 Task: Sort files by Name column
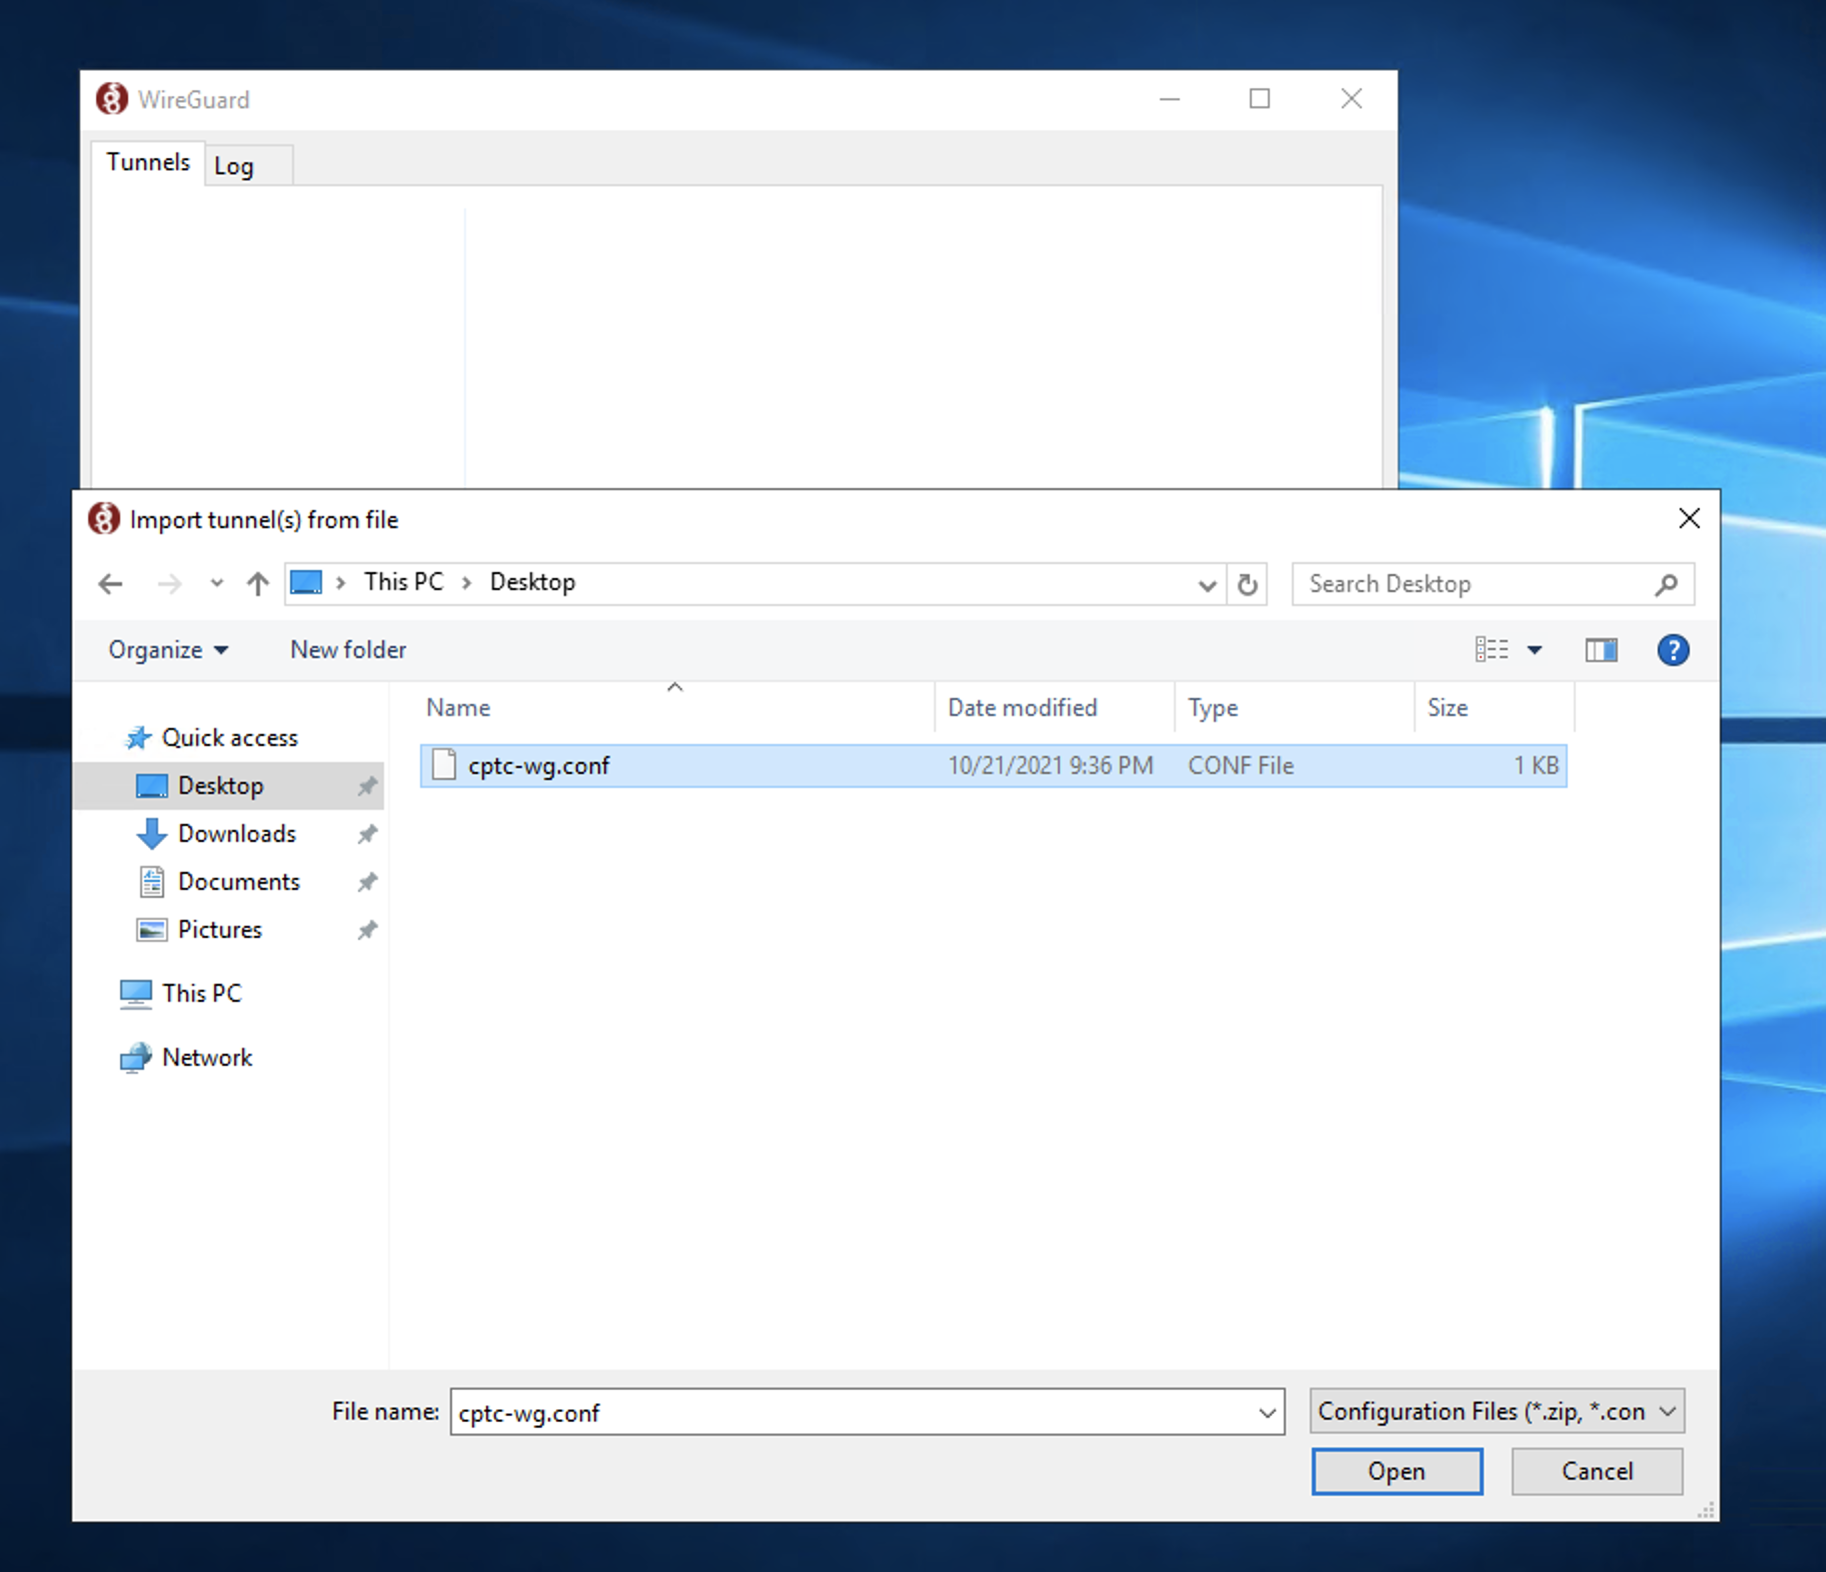(676, 708)
